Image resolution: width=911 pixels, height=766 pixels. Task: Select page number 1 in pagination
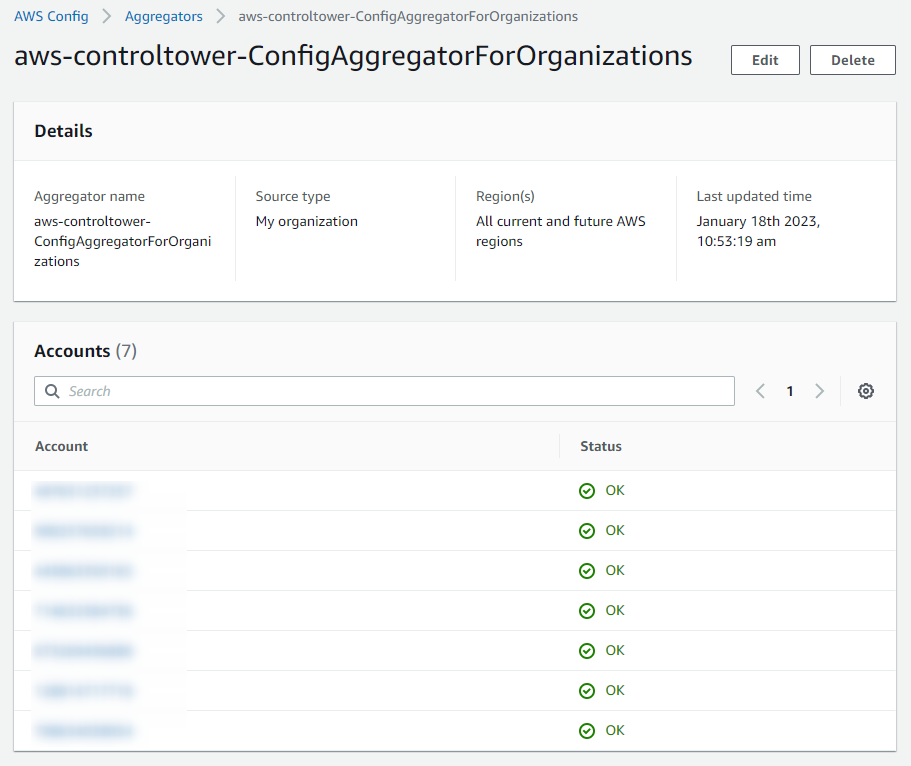click(x=790, y=391)
